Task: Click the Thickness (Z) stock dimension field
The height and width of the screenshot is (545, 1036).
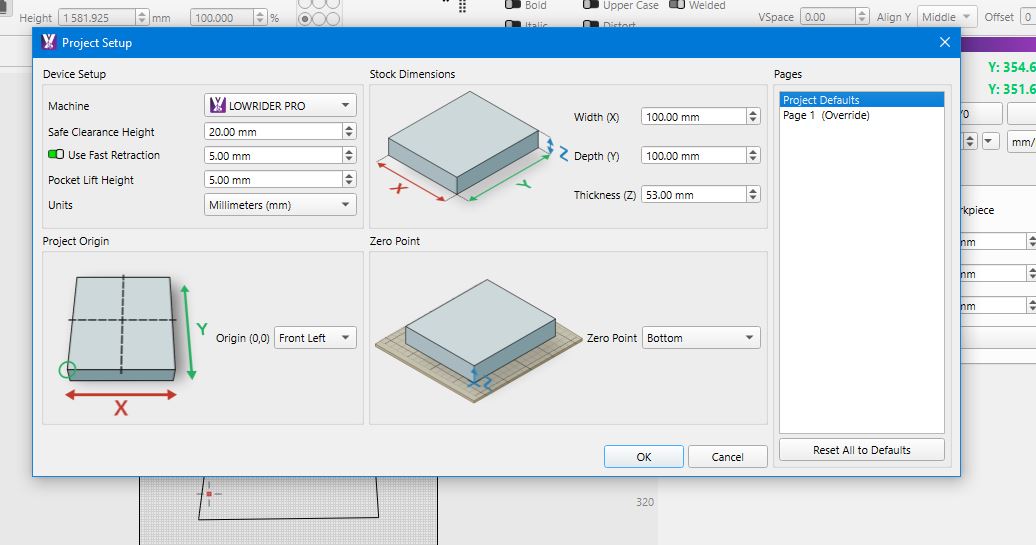Action: [693, 194]
